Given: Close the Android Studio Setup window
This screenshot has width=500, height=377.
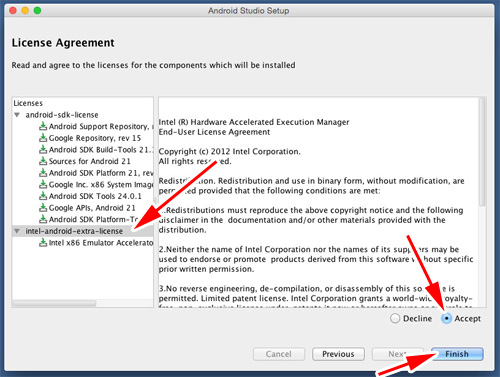Looking at the screenshot, I should click(13, 10).
